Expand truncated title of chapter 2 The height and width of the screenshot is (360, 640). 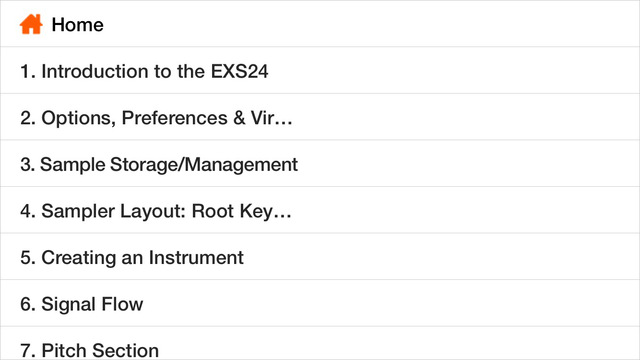[x=156, y=118]
